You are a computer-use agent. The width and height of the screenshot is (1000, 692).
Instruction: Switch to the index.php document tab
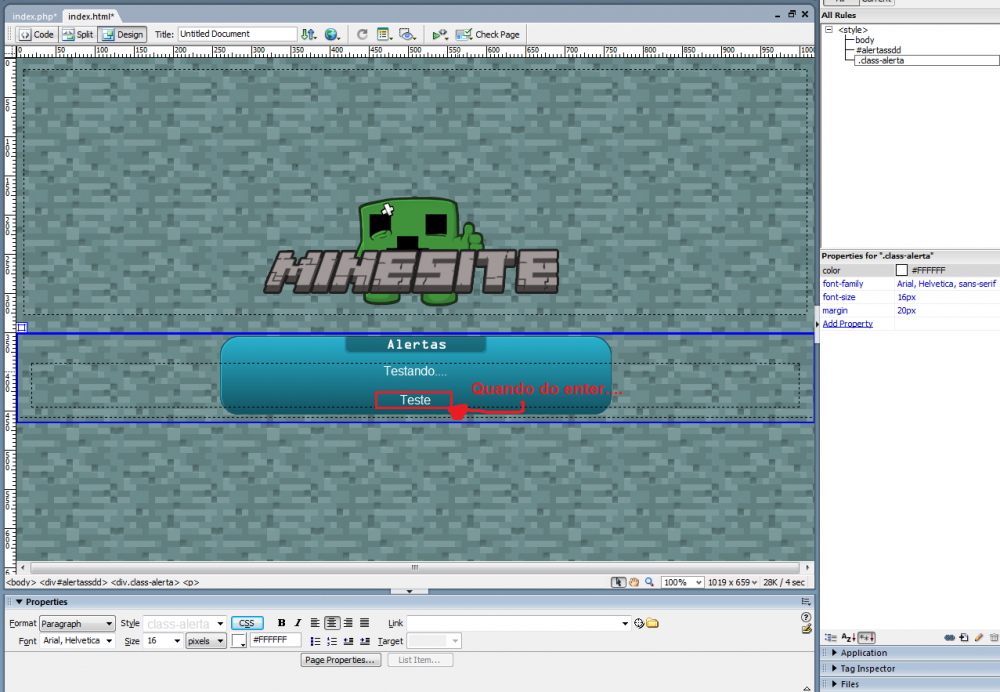33,17
